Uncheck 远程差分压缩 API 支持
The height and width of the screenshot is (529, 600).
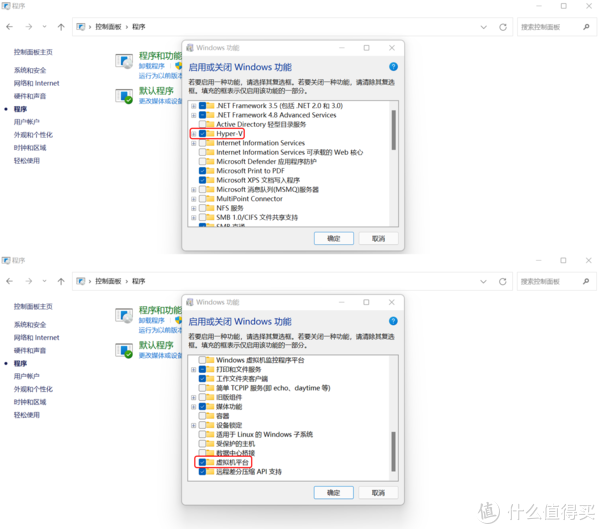point(202,472)
